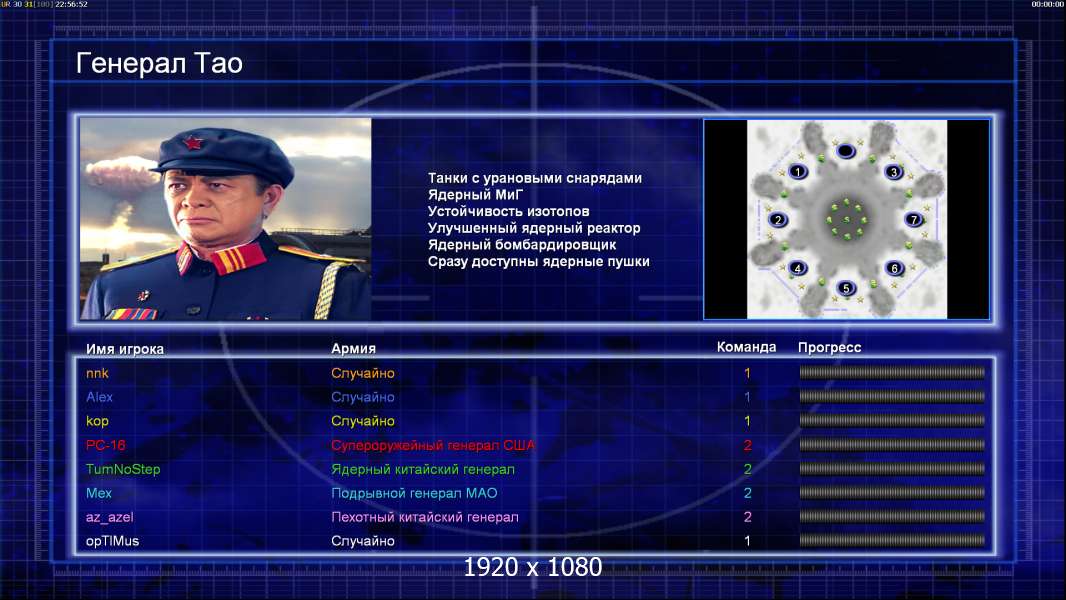Screen dimensions: 1066x600
Task: Click the team number in nnk's row
Action: (747, 373)
